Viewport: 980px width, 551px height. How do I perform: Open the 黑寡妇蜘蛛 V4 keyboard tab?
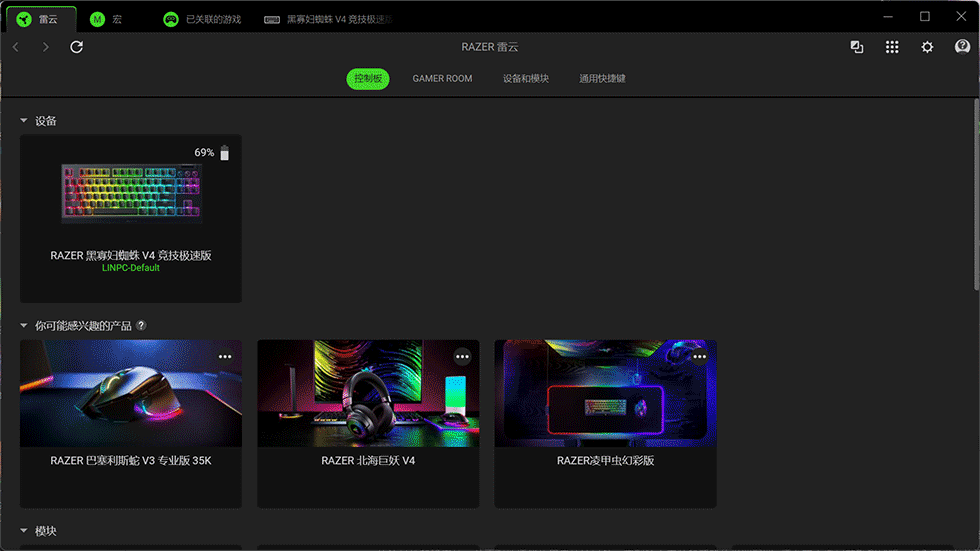tap(328, 19)
